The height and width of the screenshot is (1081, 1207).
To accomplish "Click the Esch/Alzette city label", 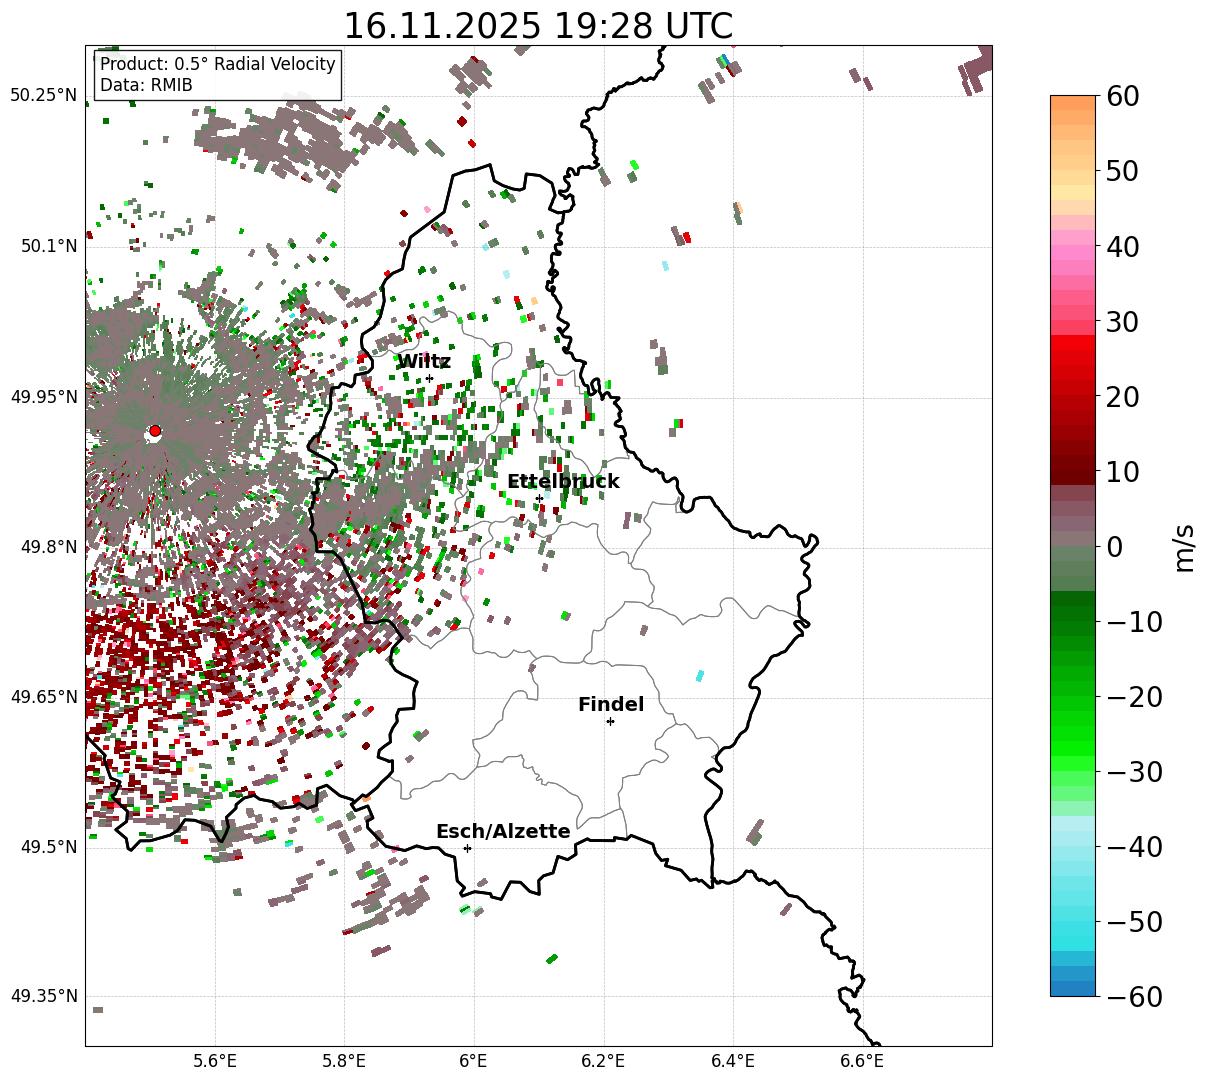I will tap(503, 831).
